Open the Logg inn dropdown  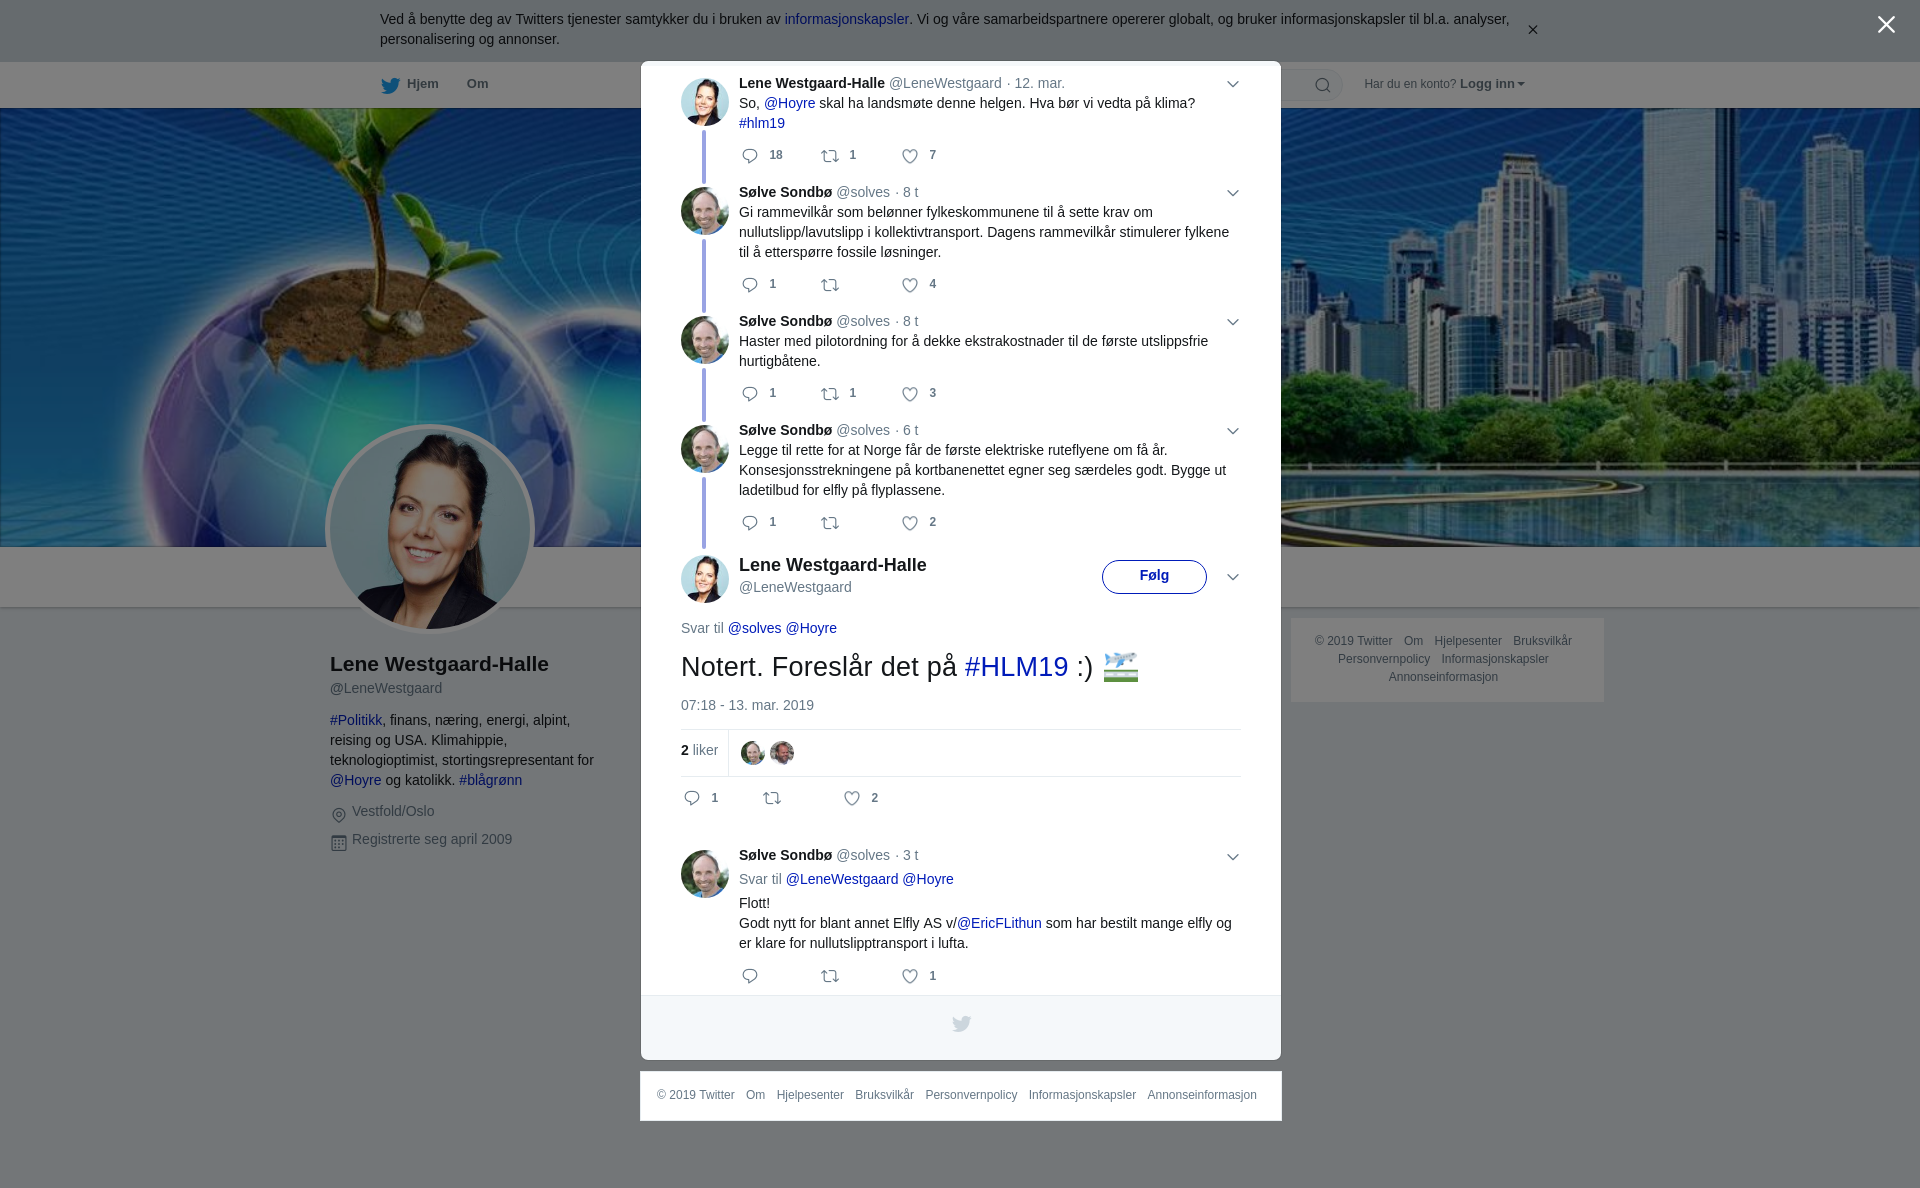click(x=1491, y=84)
